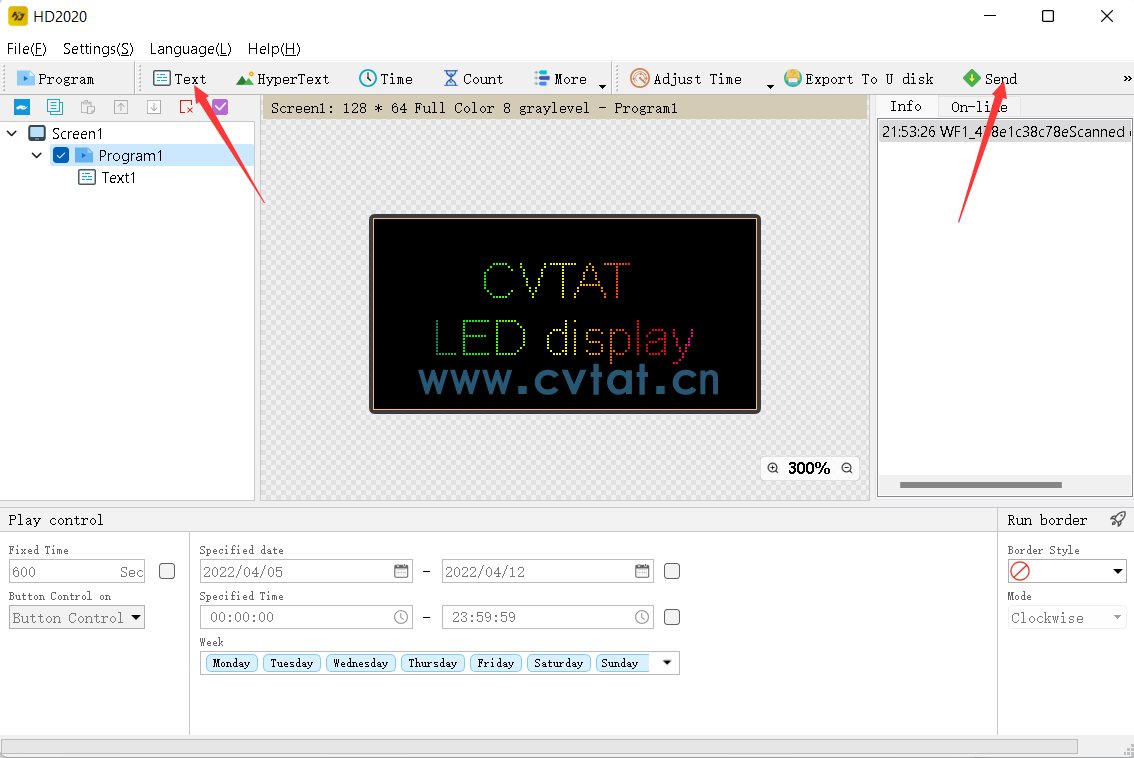Send the program to the screen
This screenshot has width=1134, height=758.
(991, 79)
